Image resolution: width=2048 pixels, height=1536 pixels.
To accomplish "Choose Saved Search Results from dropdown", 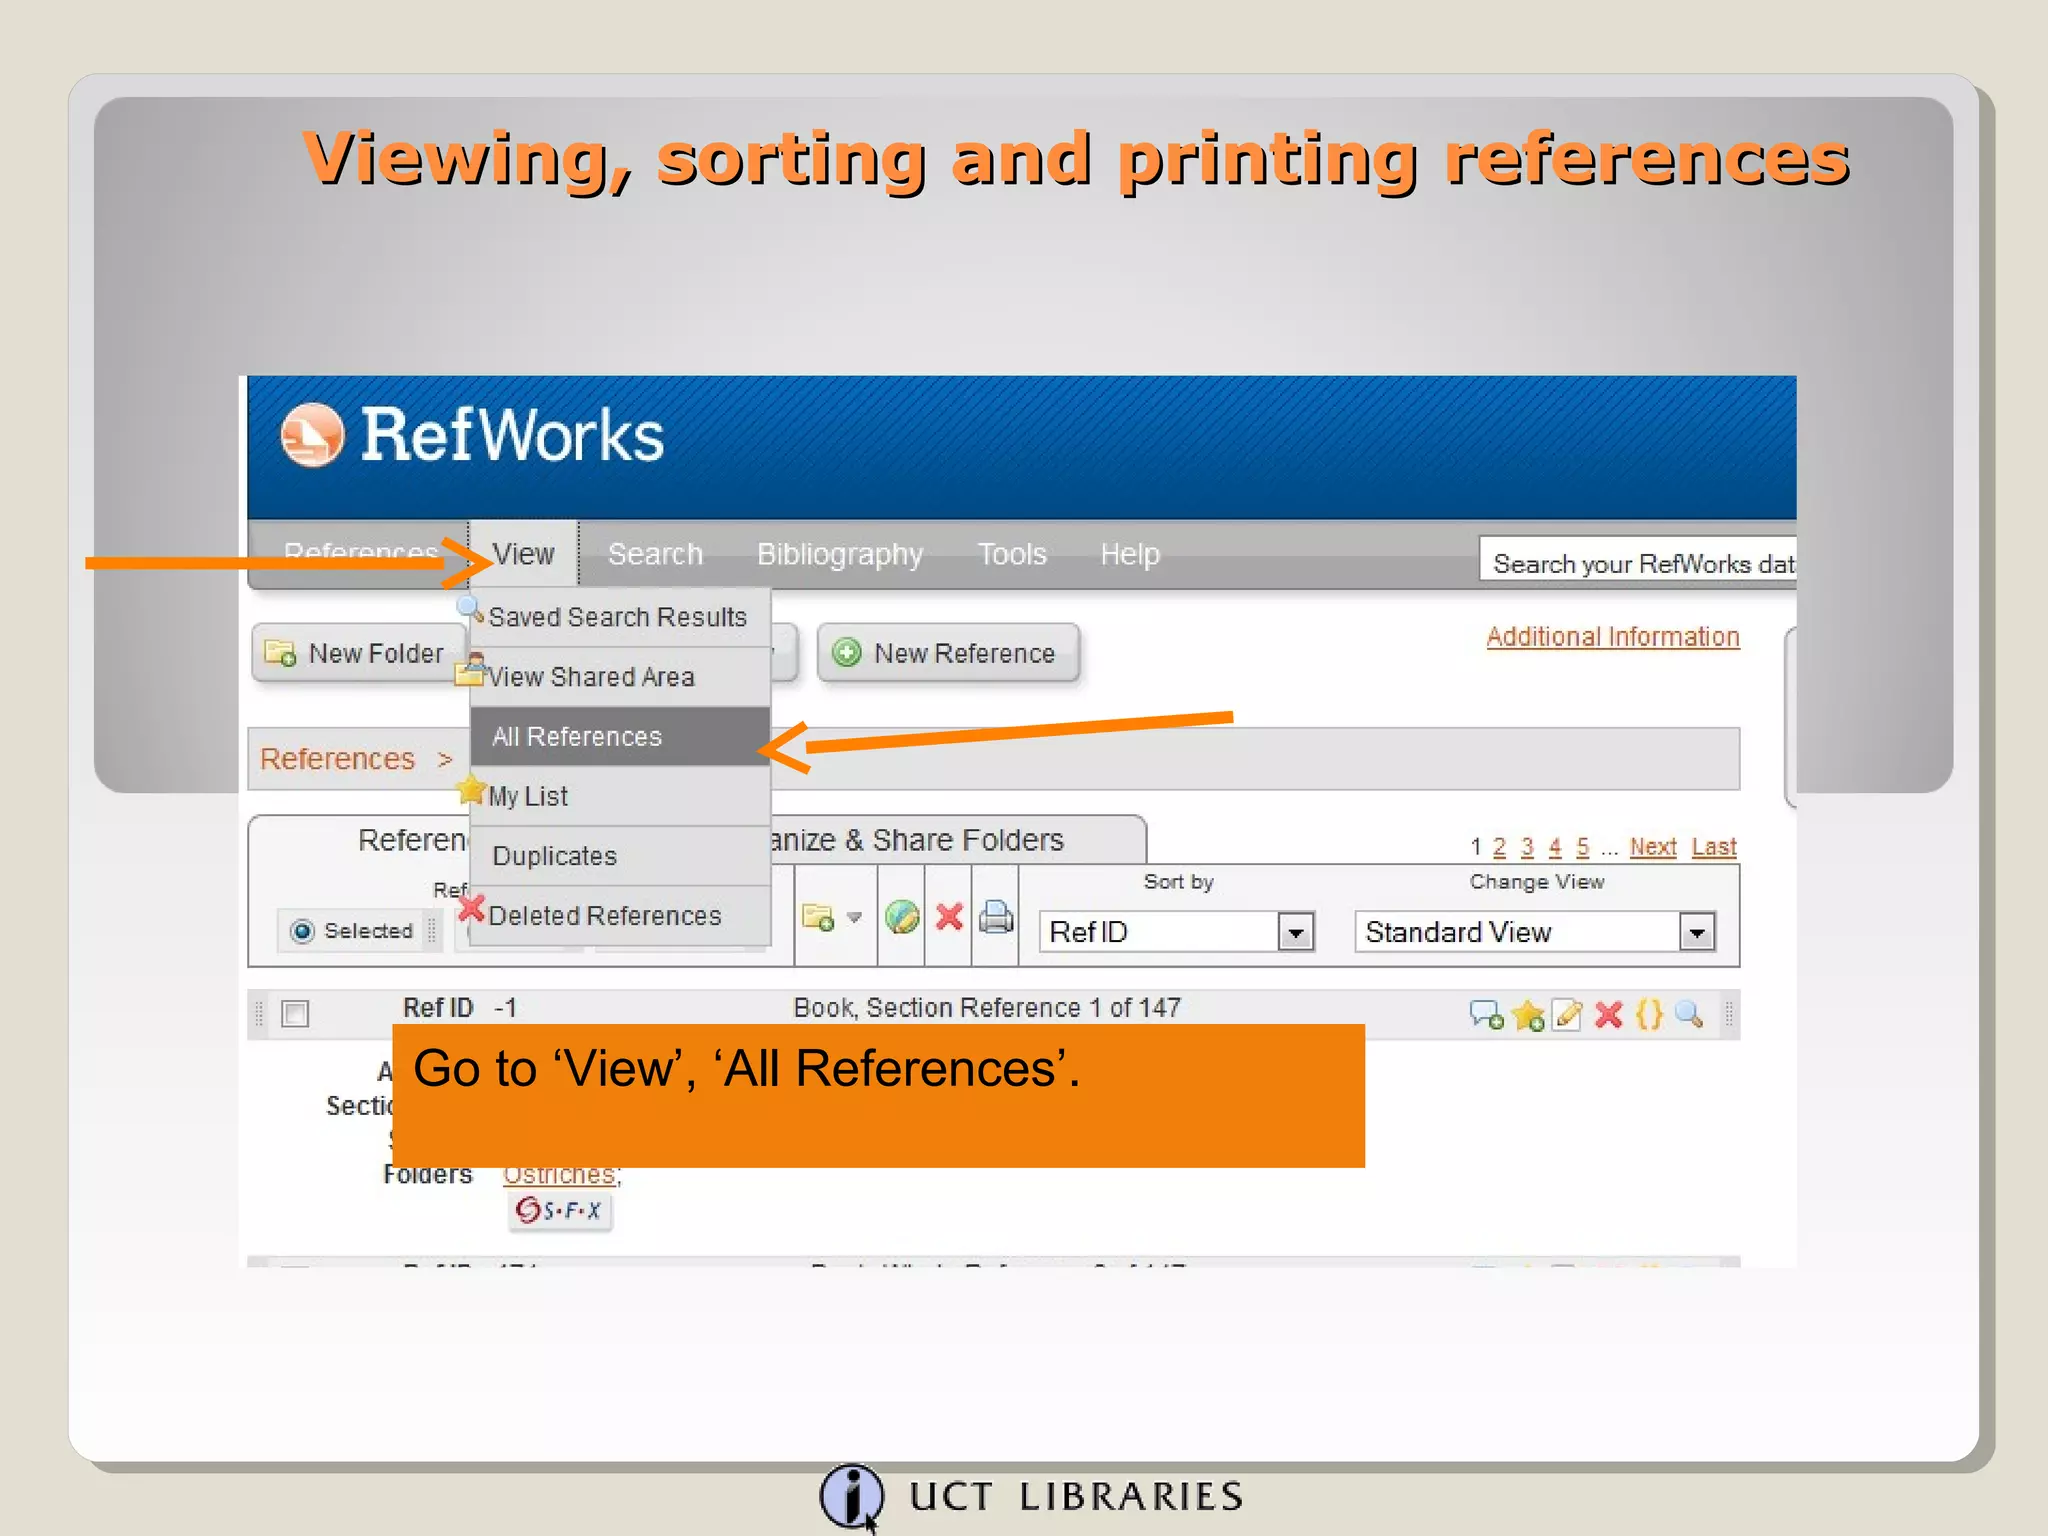I will (x=619, y=617).
